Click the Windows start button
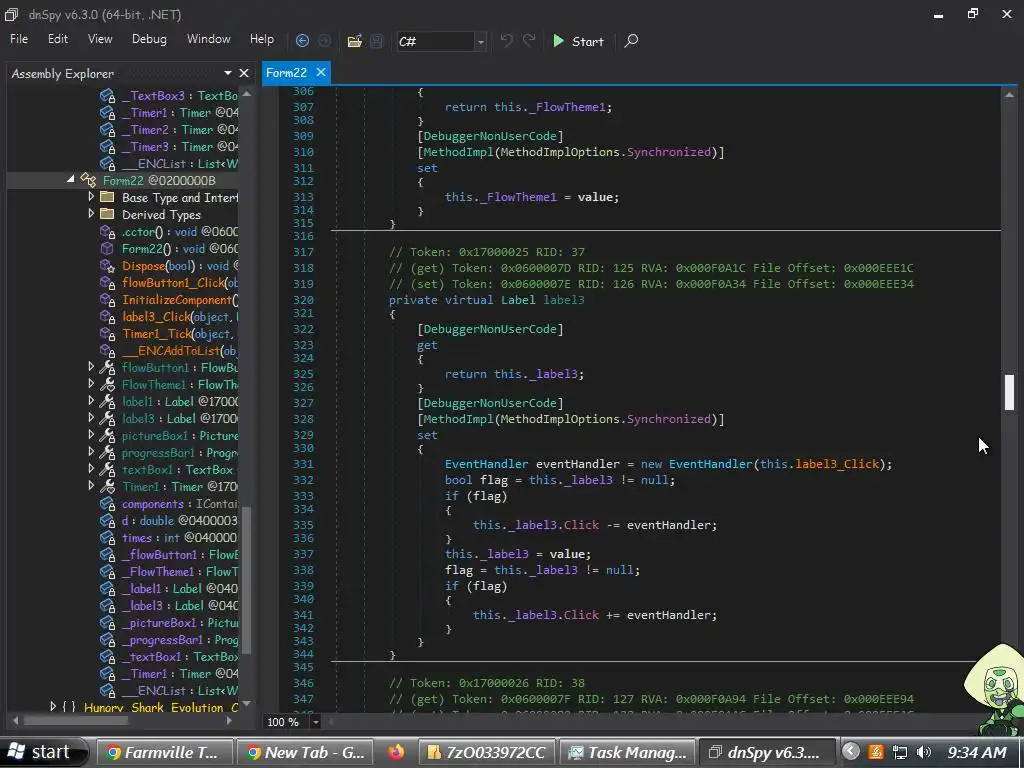The image size is (1024, 768). tap(38, 752)
